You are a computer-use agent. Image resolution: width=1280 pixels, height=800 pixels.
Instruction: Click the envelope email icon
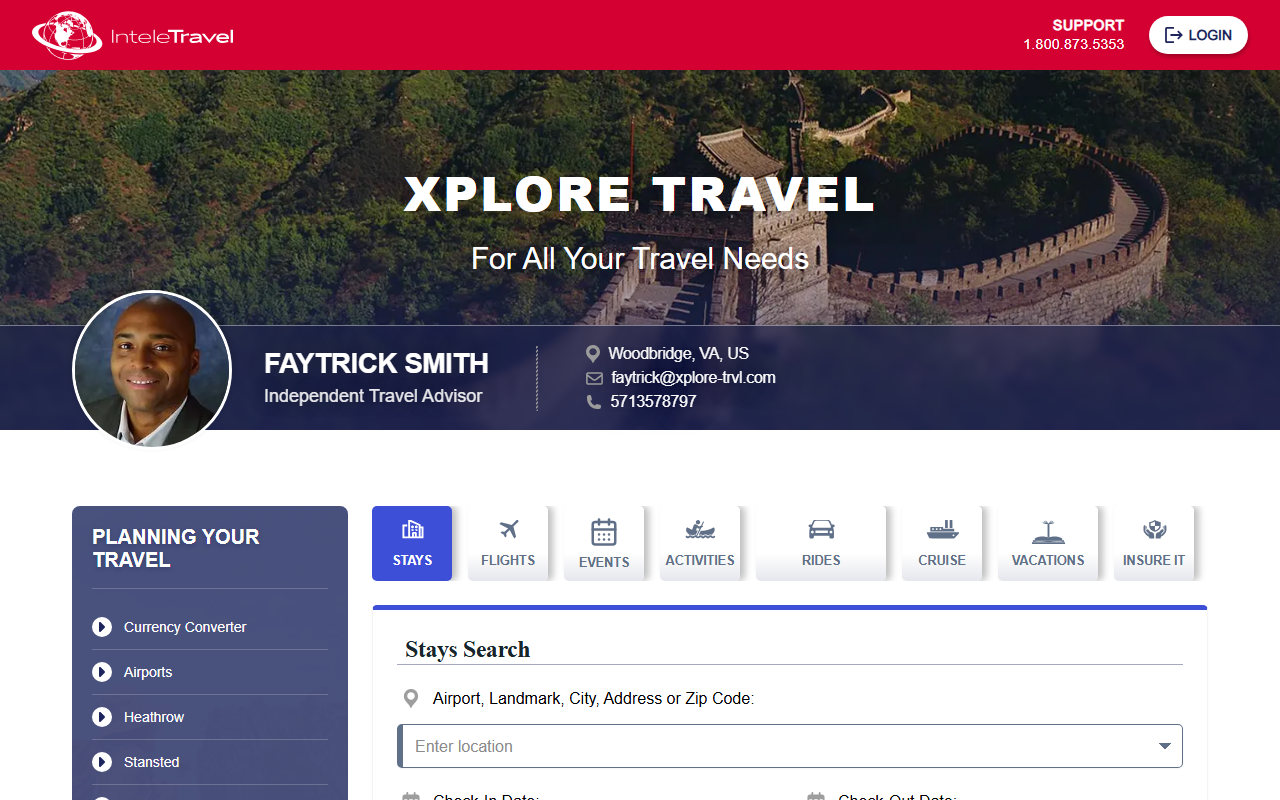(594, 378)
